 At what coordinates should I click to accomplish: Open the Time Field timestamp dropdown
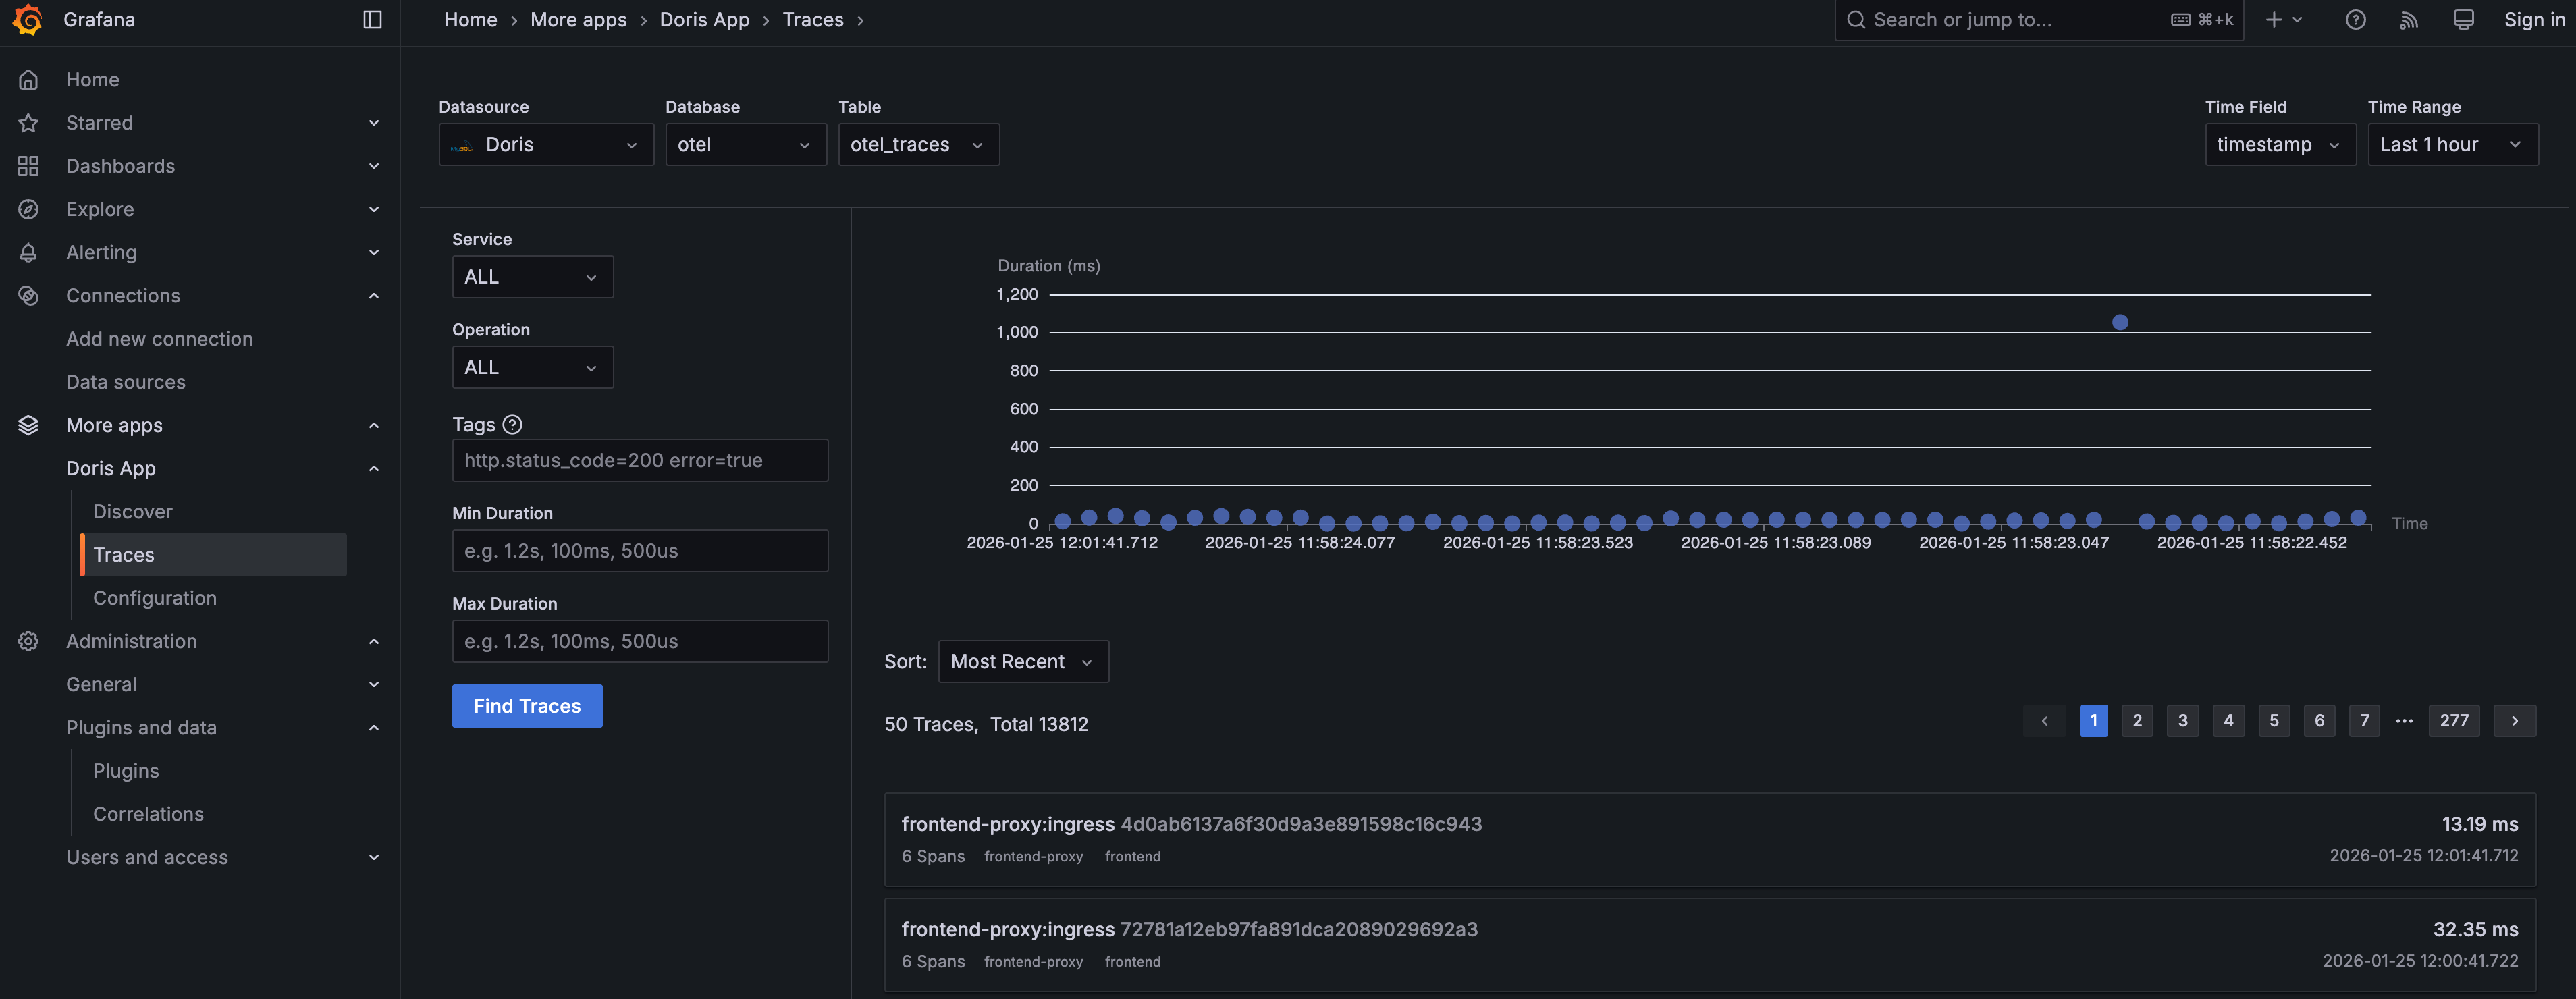coord(2280,145)
